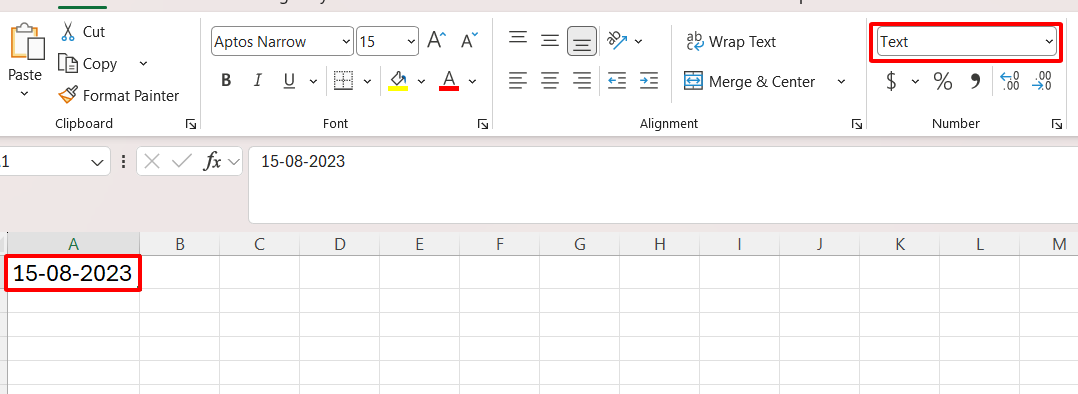Select column J header

pos(820,244)
